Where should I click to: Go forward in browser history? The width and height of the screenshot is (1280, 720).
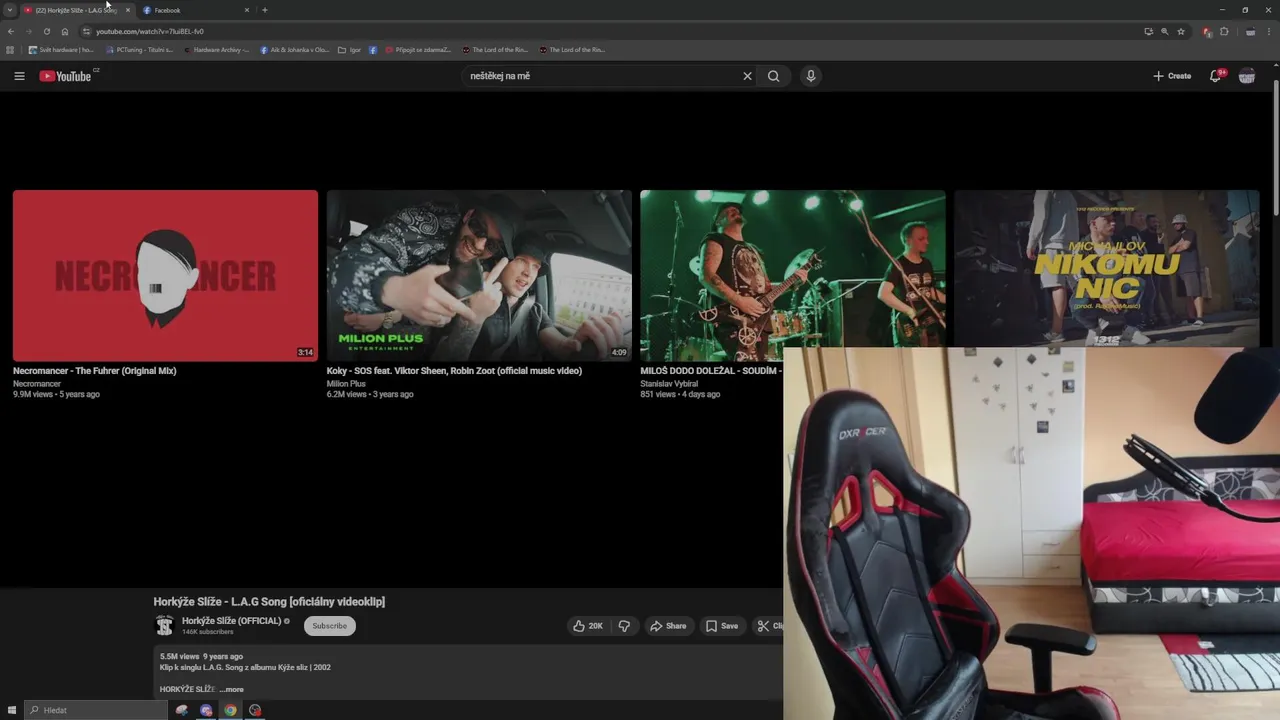[28, 31]
